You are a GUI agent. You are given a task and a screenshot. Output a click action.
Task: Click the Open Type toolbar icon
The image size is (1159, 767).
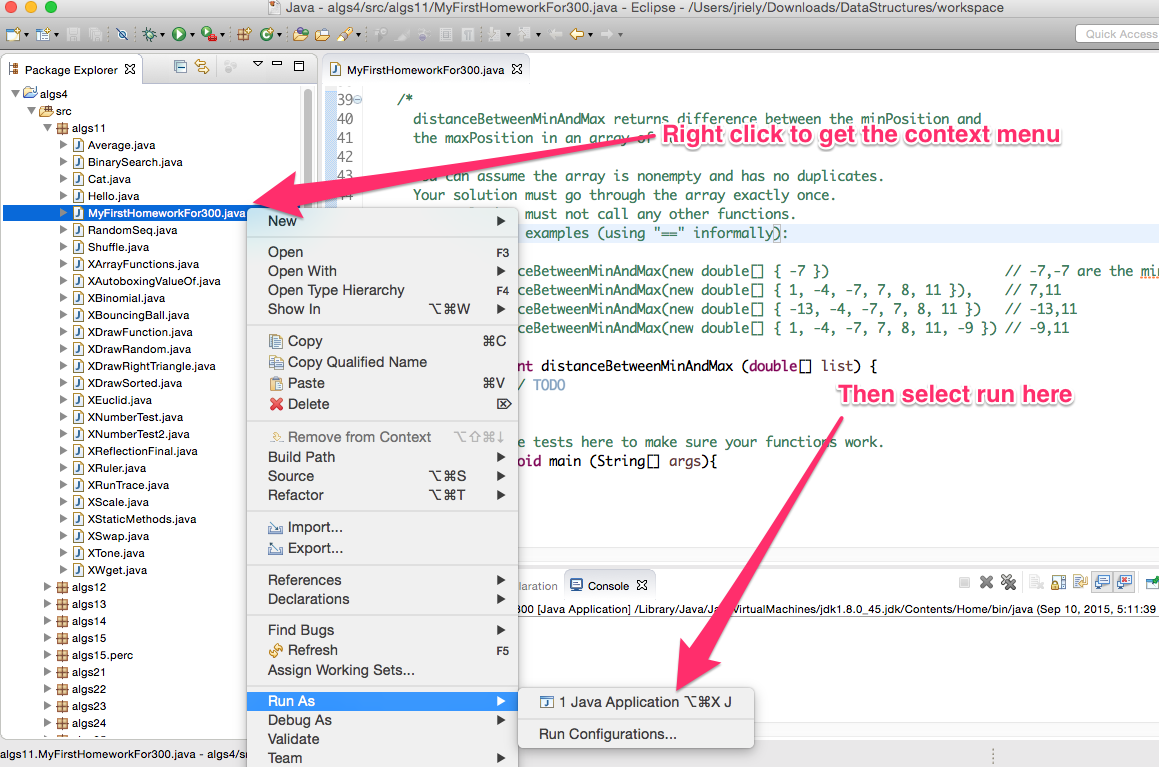(x=300, y=34)
